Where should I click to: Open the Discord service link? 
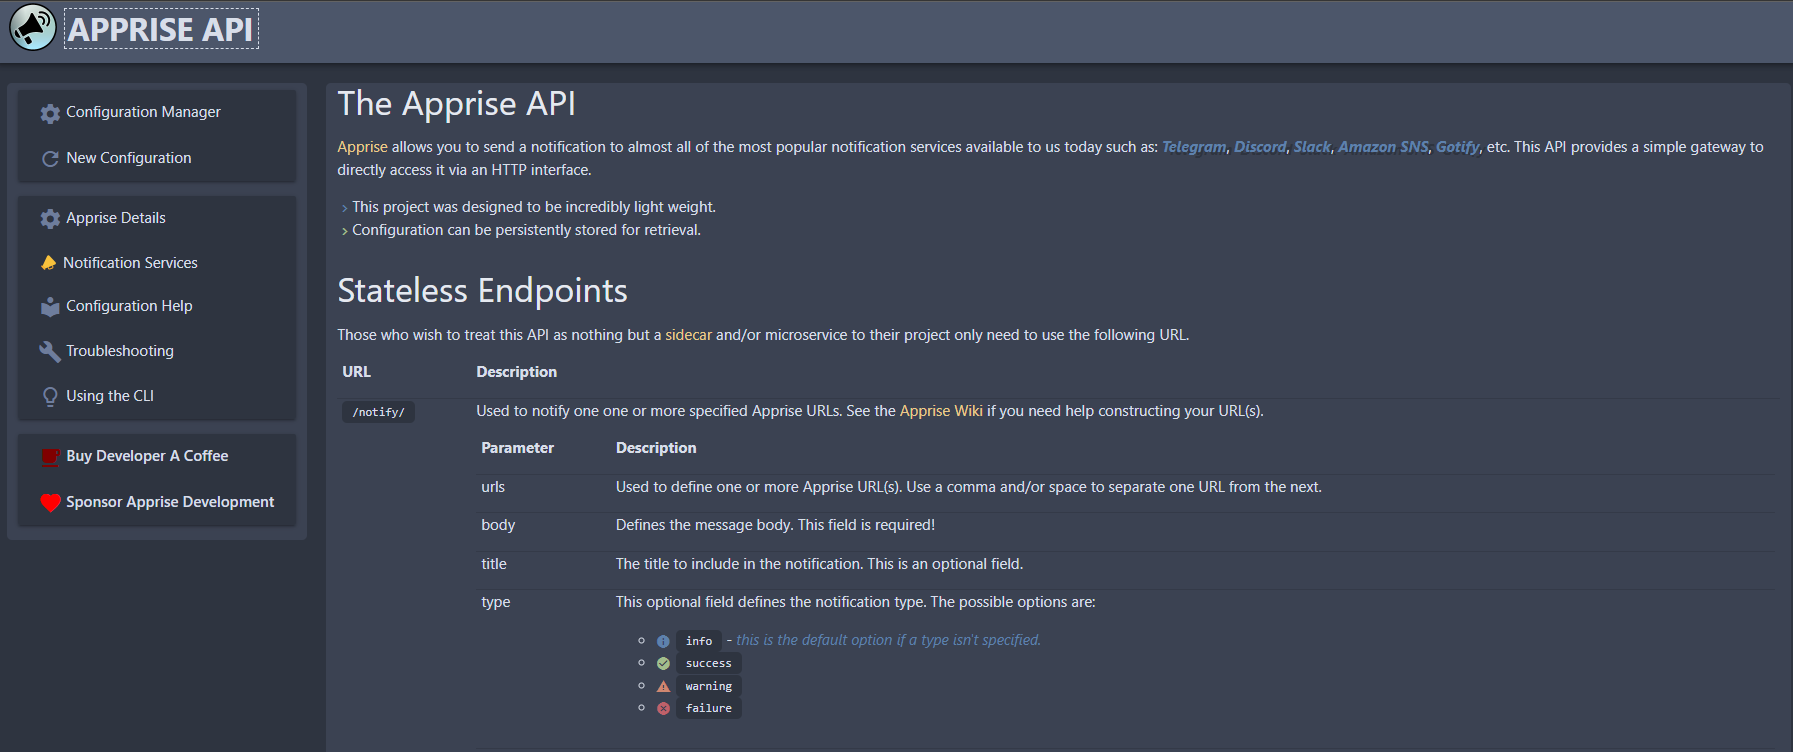pyautogui.click(x=1260, y=147)
